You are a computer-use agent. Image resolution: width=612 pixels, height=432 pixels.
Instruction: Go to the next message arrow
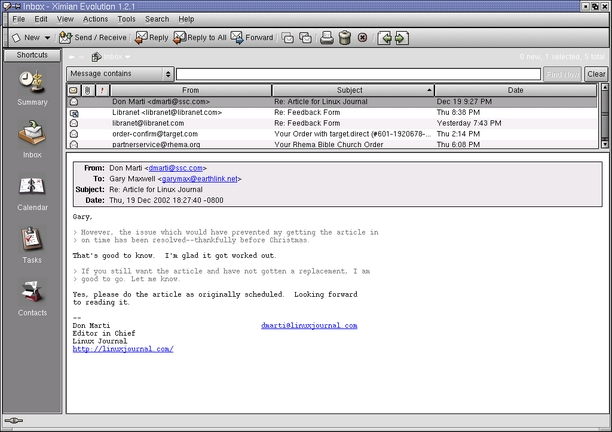(x=401, y=38)
